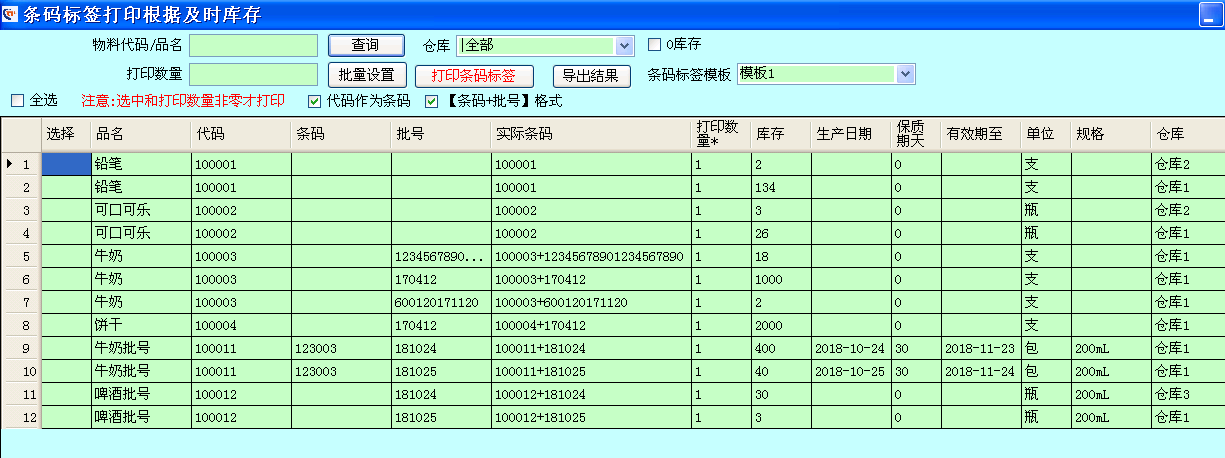
Task: Click the window restore button at top right
Action: coord(1211,13)
